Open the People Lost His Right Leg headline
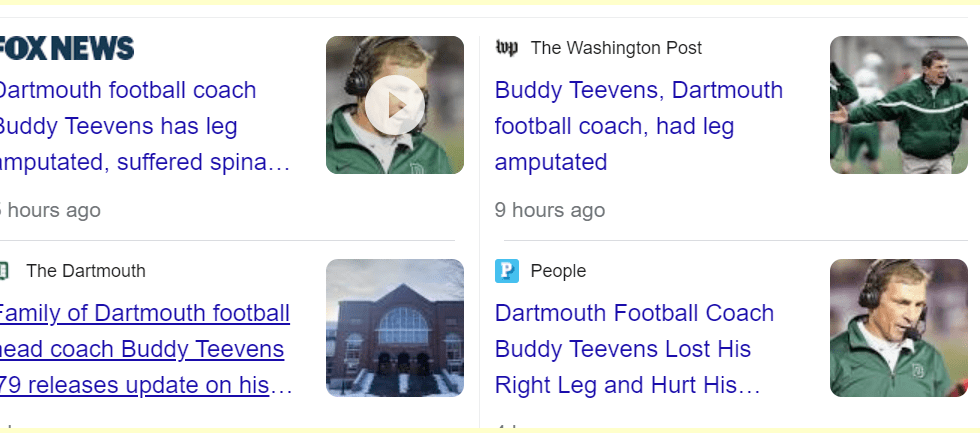This screenshot has width=980, height=433. (634, 349)
